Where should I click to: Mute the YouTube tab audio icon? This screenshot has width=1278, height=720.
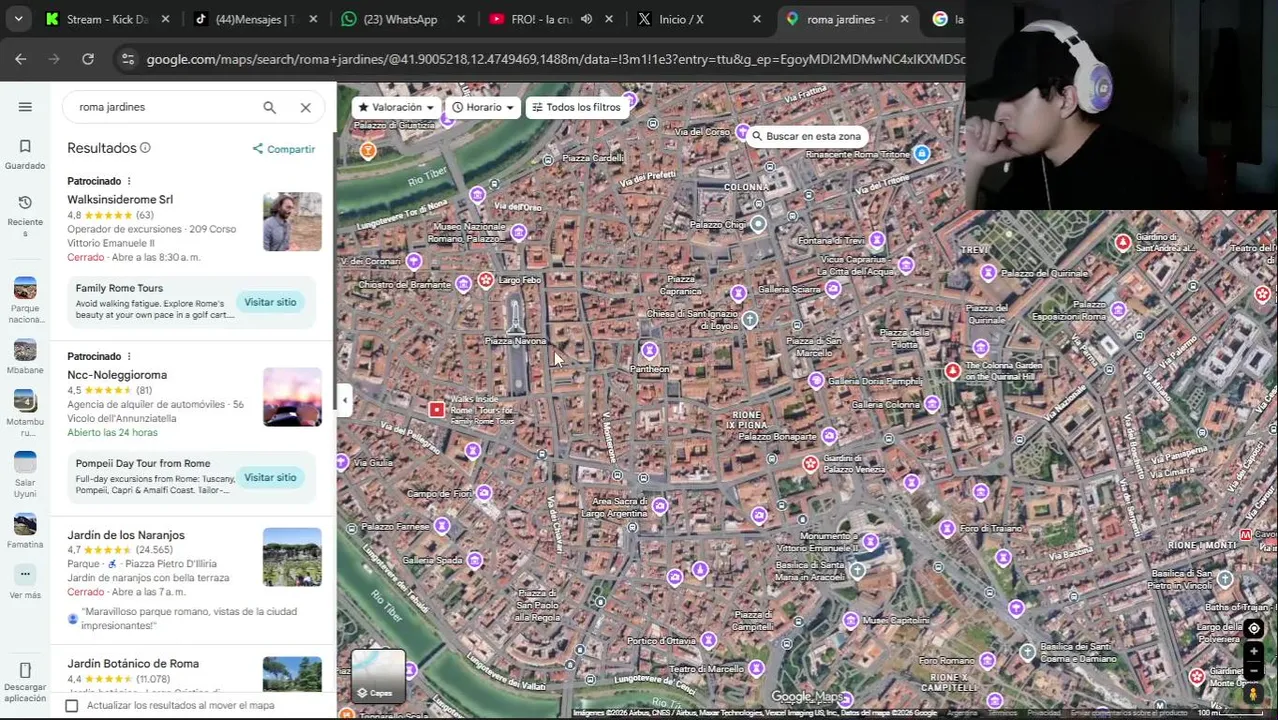(586, 19)
